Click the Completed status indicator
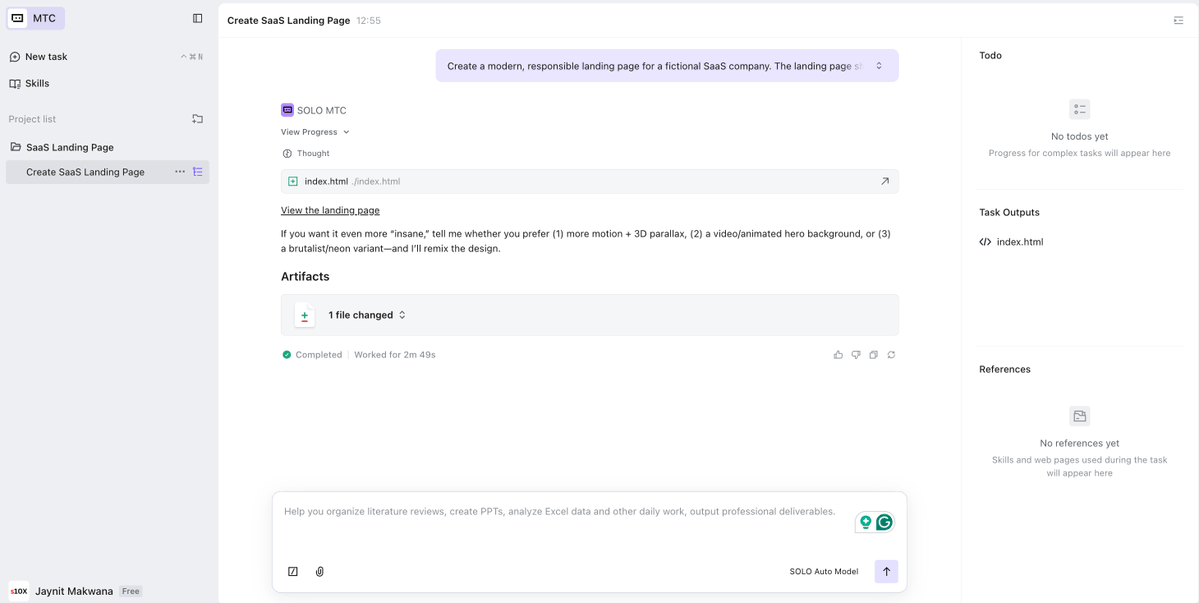 pyautogui.click(x=312, y=355)
